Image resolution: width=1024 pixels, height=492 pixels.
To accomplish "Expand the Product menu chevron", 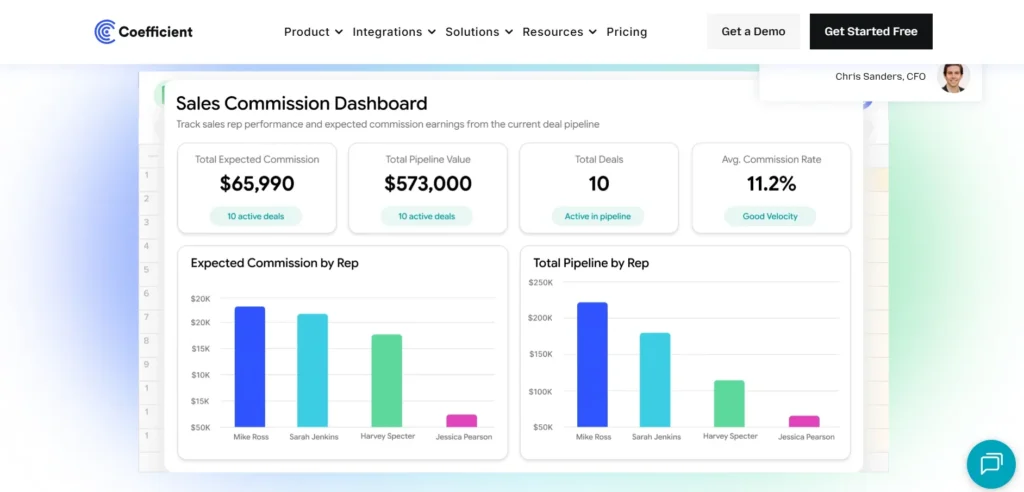I will point(338,32).
